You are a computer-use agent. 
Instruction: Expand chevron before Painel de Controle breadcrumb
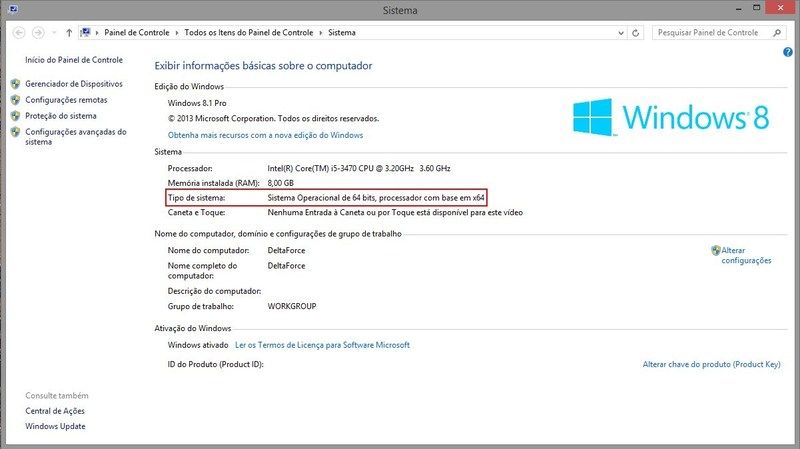point(97,33)
